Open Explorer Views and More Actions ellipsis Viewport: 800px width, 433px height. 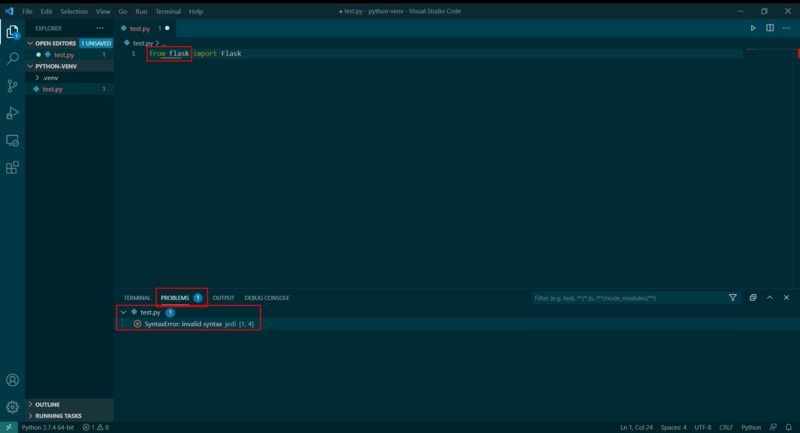point(100,29)
